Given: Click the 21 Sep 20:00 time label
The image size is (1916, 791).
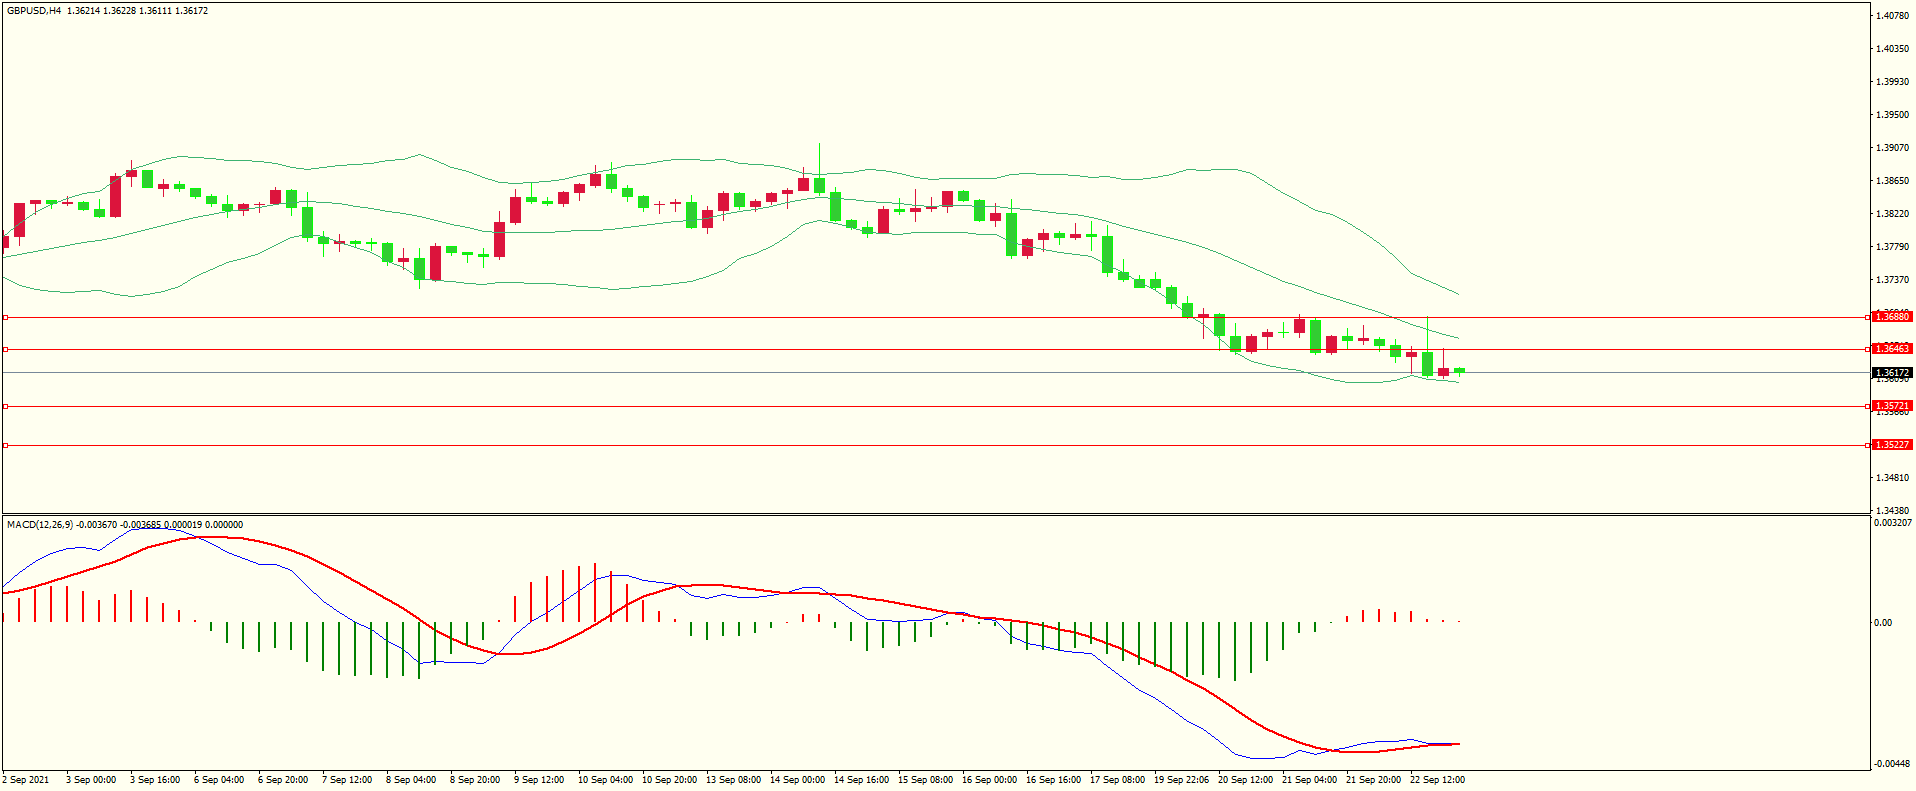Looking at the screenshot, I should tap(1373, 780).
